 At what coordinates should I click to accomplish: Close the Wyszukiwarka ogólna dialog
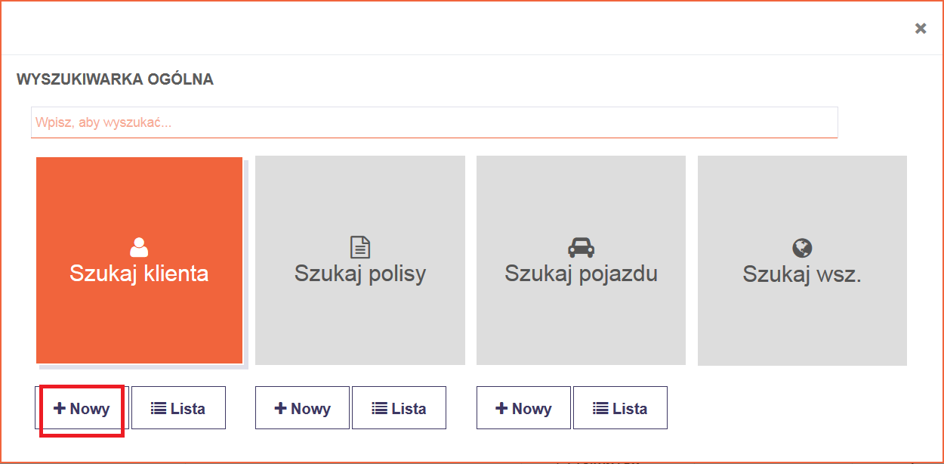pos(920,29)
